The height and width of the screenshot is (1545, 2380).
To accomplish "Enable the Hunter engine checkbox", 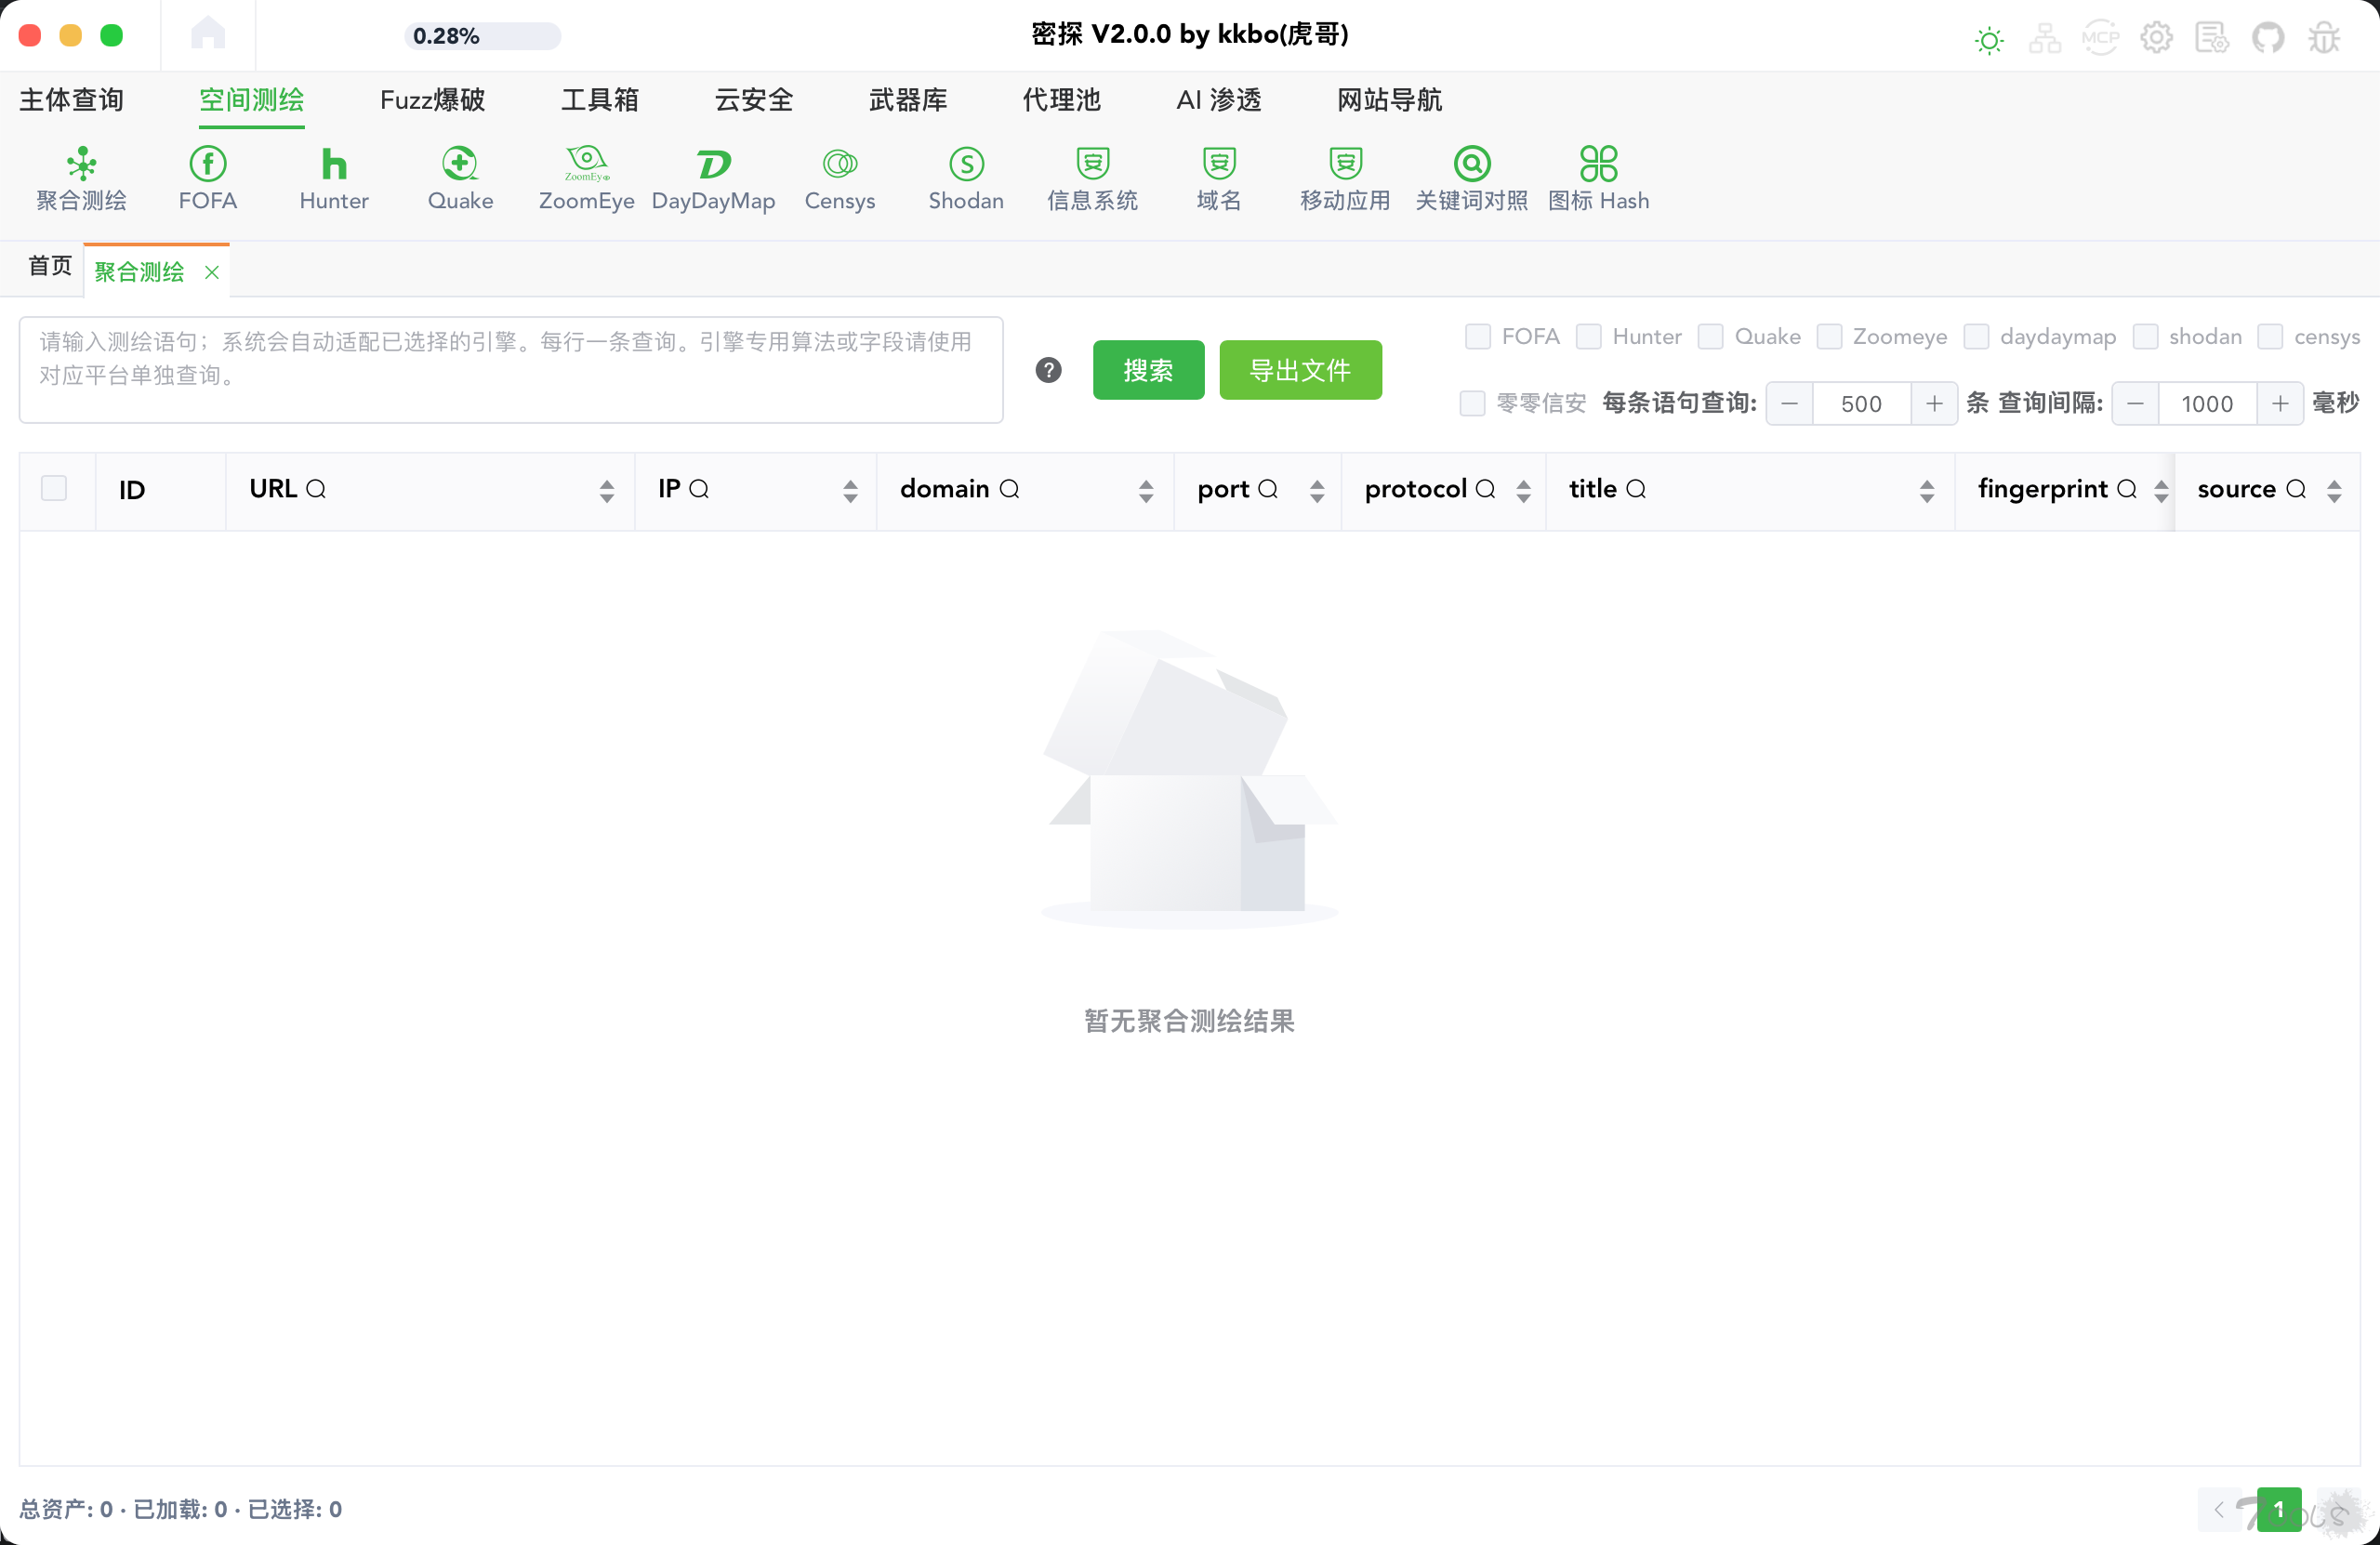I will [x=1588, y=336].
